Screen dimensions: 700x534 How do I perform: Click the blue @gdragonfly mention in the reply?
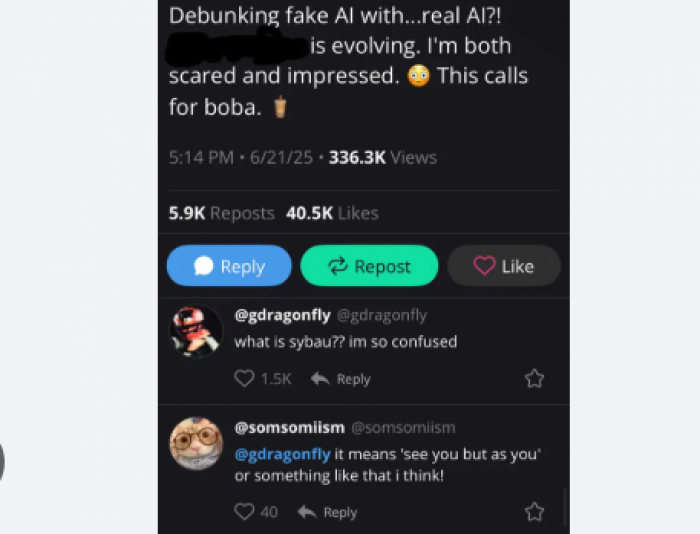pyautogui.click(x=282, y=453)
